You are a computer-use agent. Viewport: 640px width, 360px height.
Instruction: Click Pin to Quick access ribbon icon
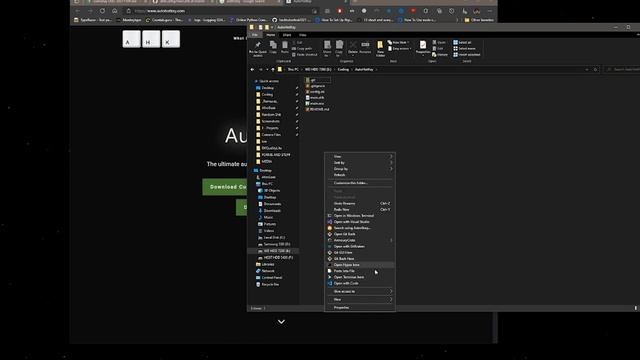[x=258, y=48]
